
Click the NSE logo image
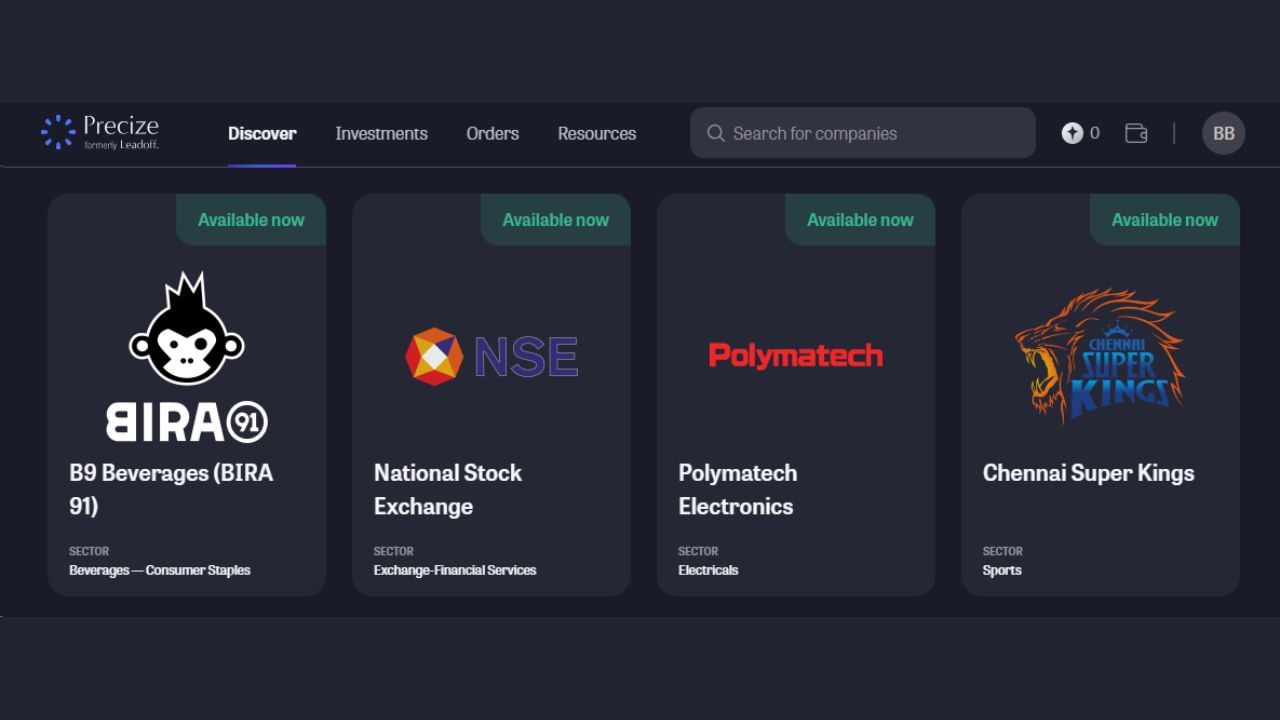click(492, 356)
